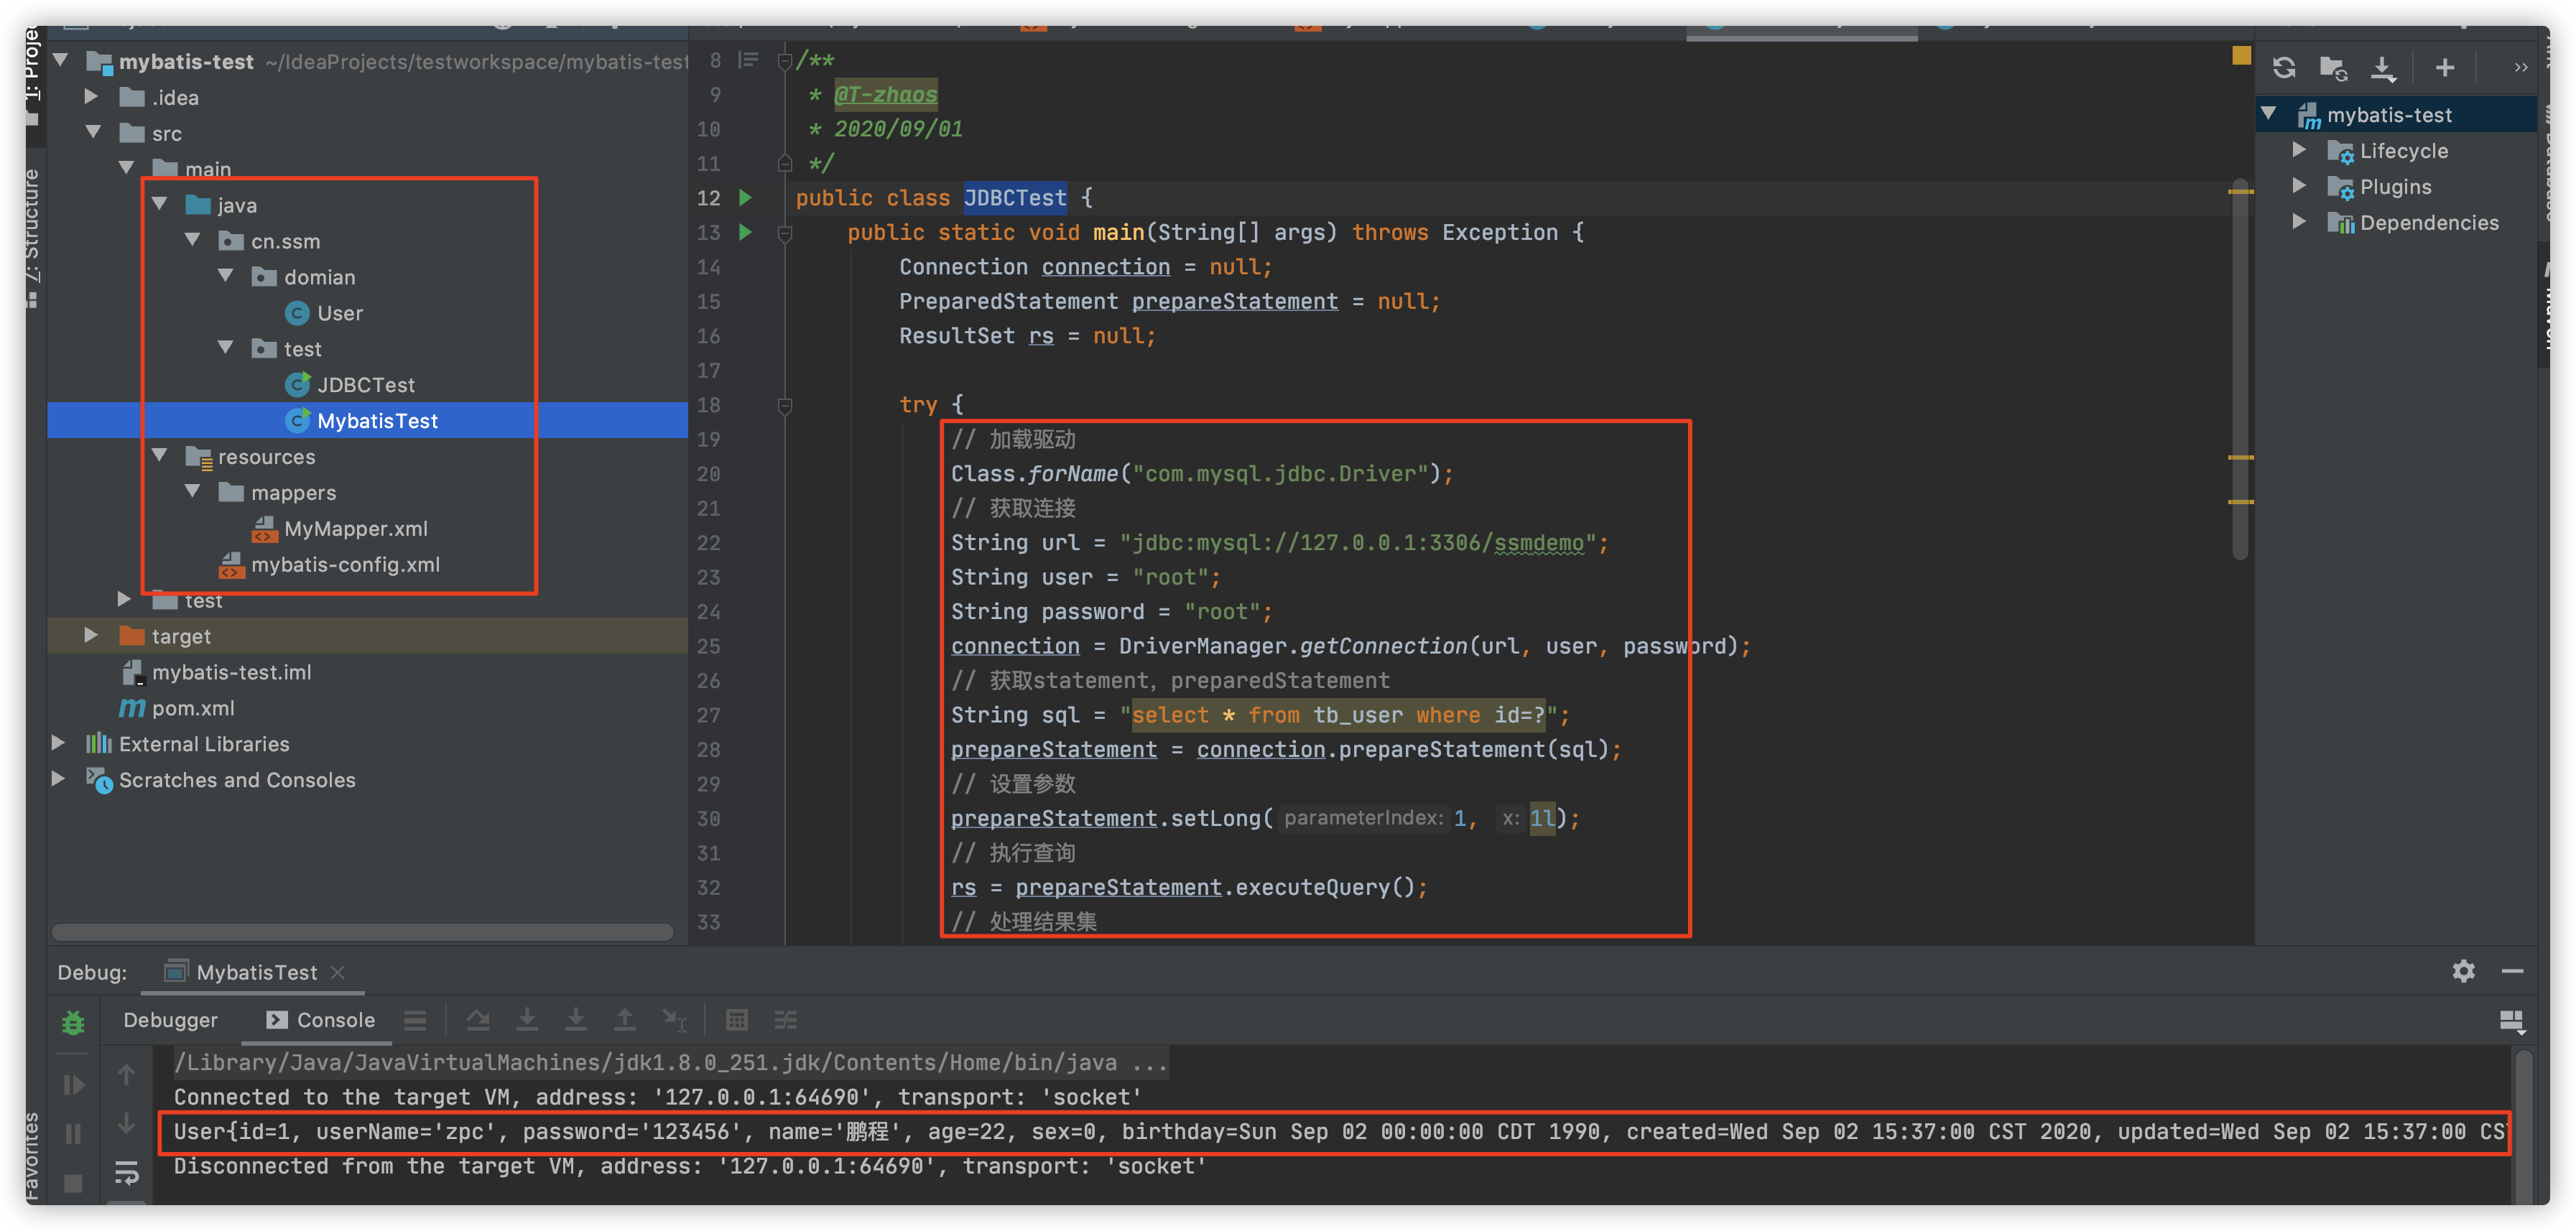
Task: Click Maven Download Sources icon
Action: pos(2384,68)
